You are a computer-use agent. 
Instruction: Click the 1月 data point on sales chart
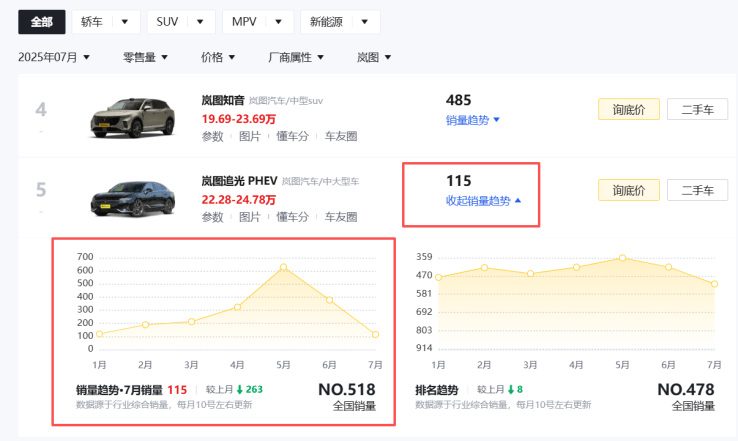coord(99,334)
